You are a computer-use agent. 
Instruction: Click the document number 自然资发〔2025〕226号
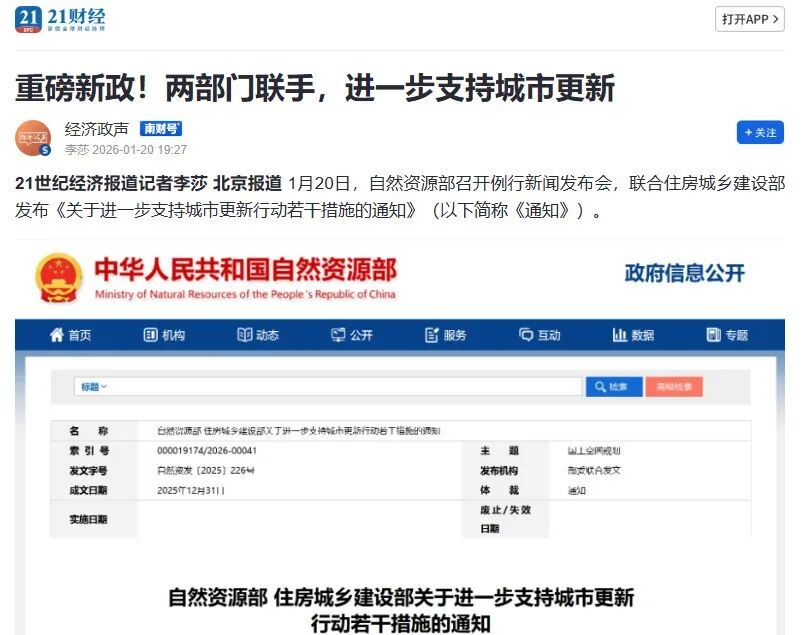click(x=206, y=470)
